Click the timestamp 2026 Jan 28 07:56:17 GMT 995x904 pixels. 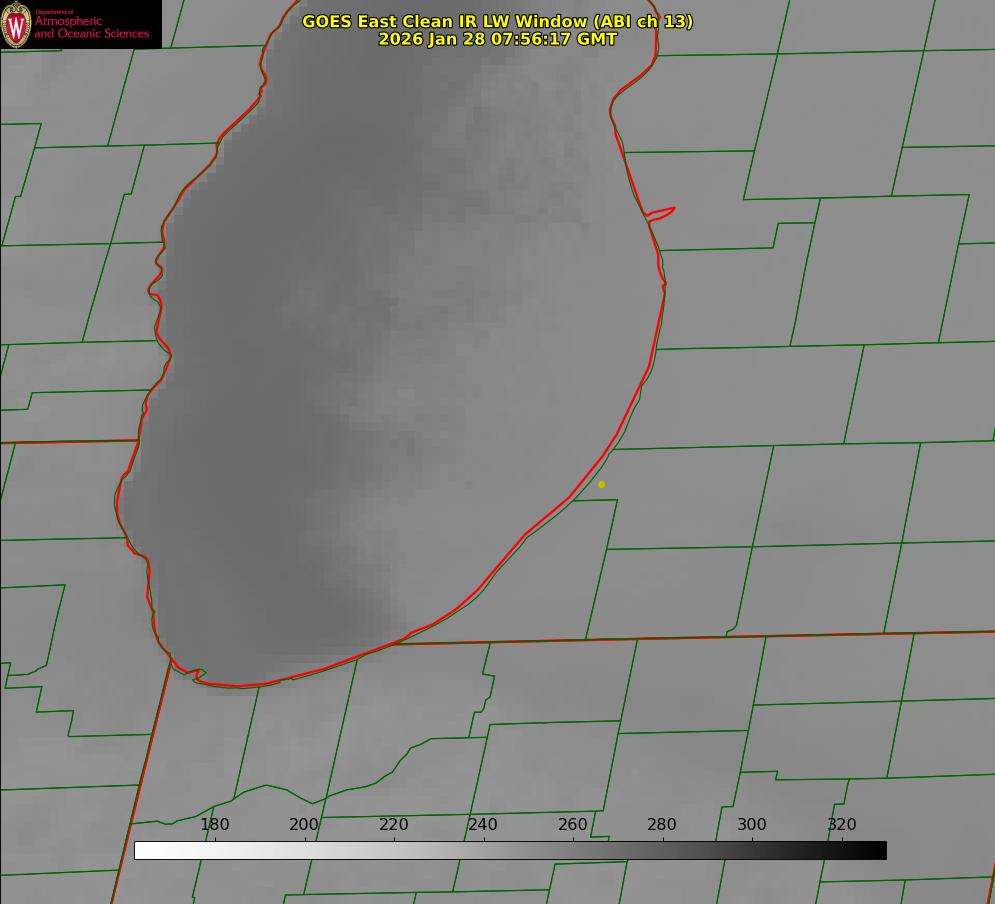[x=498, y=39]
